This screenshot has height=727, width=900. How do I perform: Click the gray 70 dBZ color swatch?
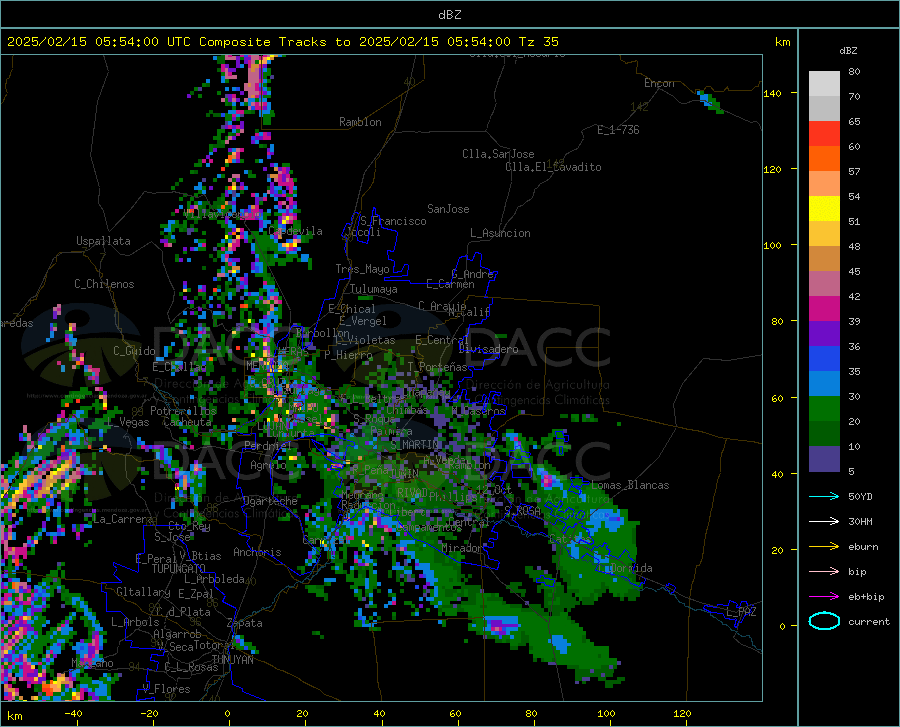[x=824, y=108]
